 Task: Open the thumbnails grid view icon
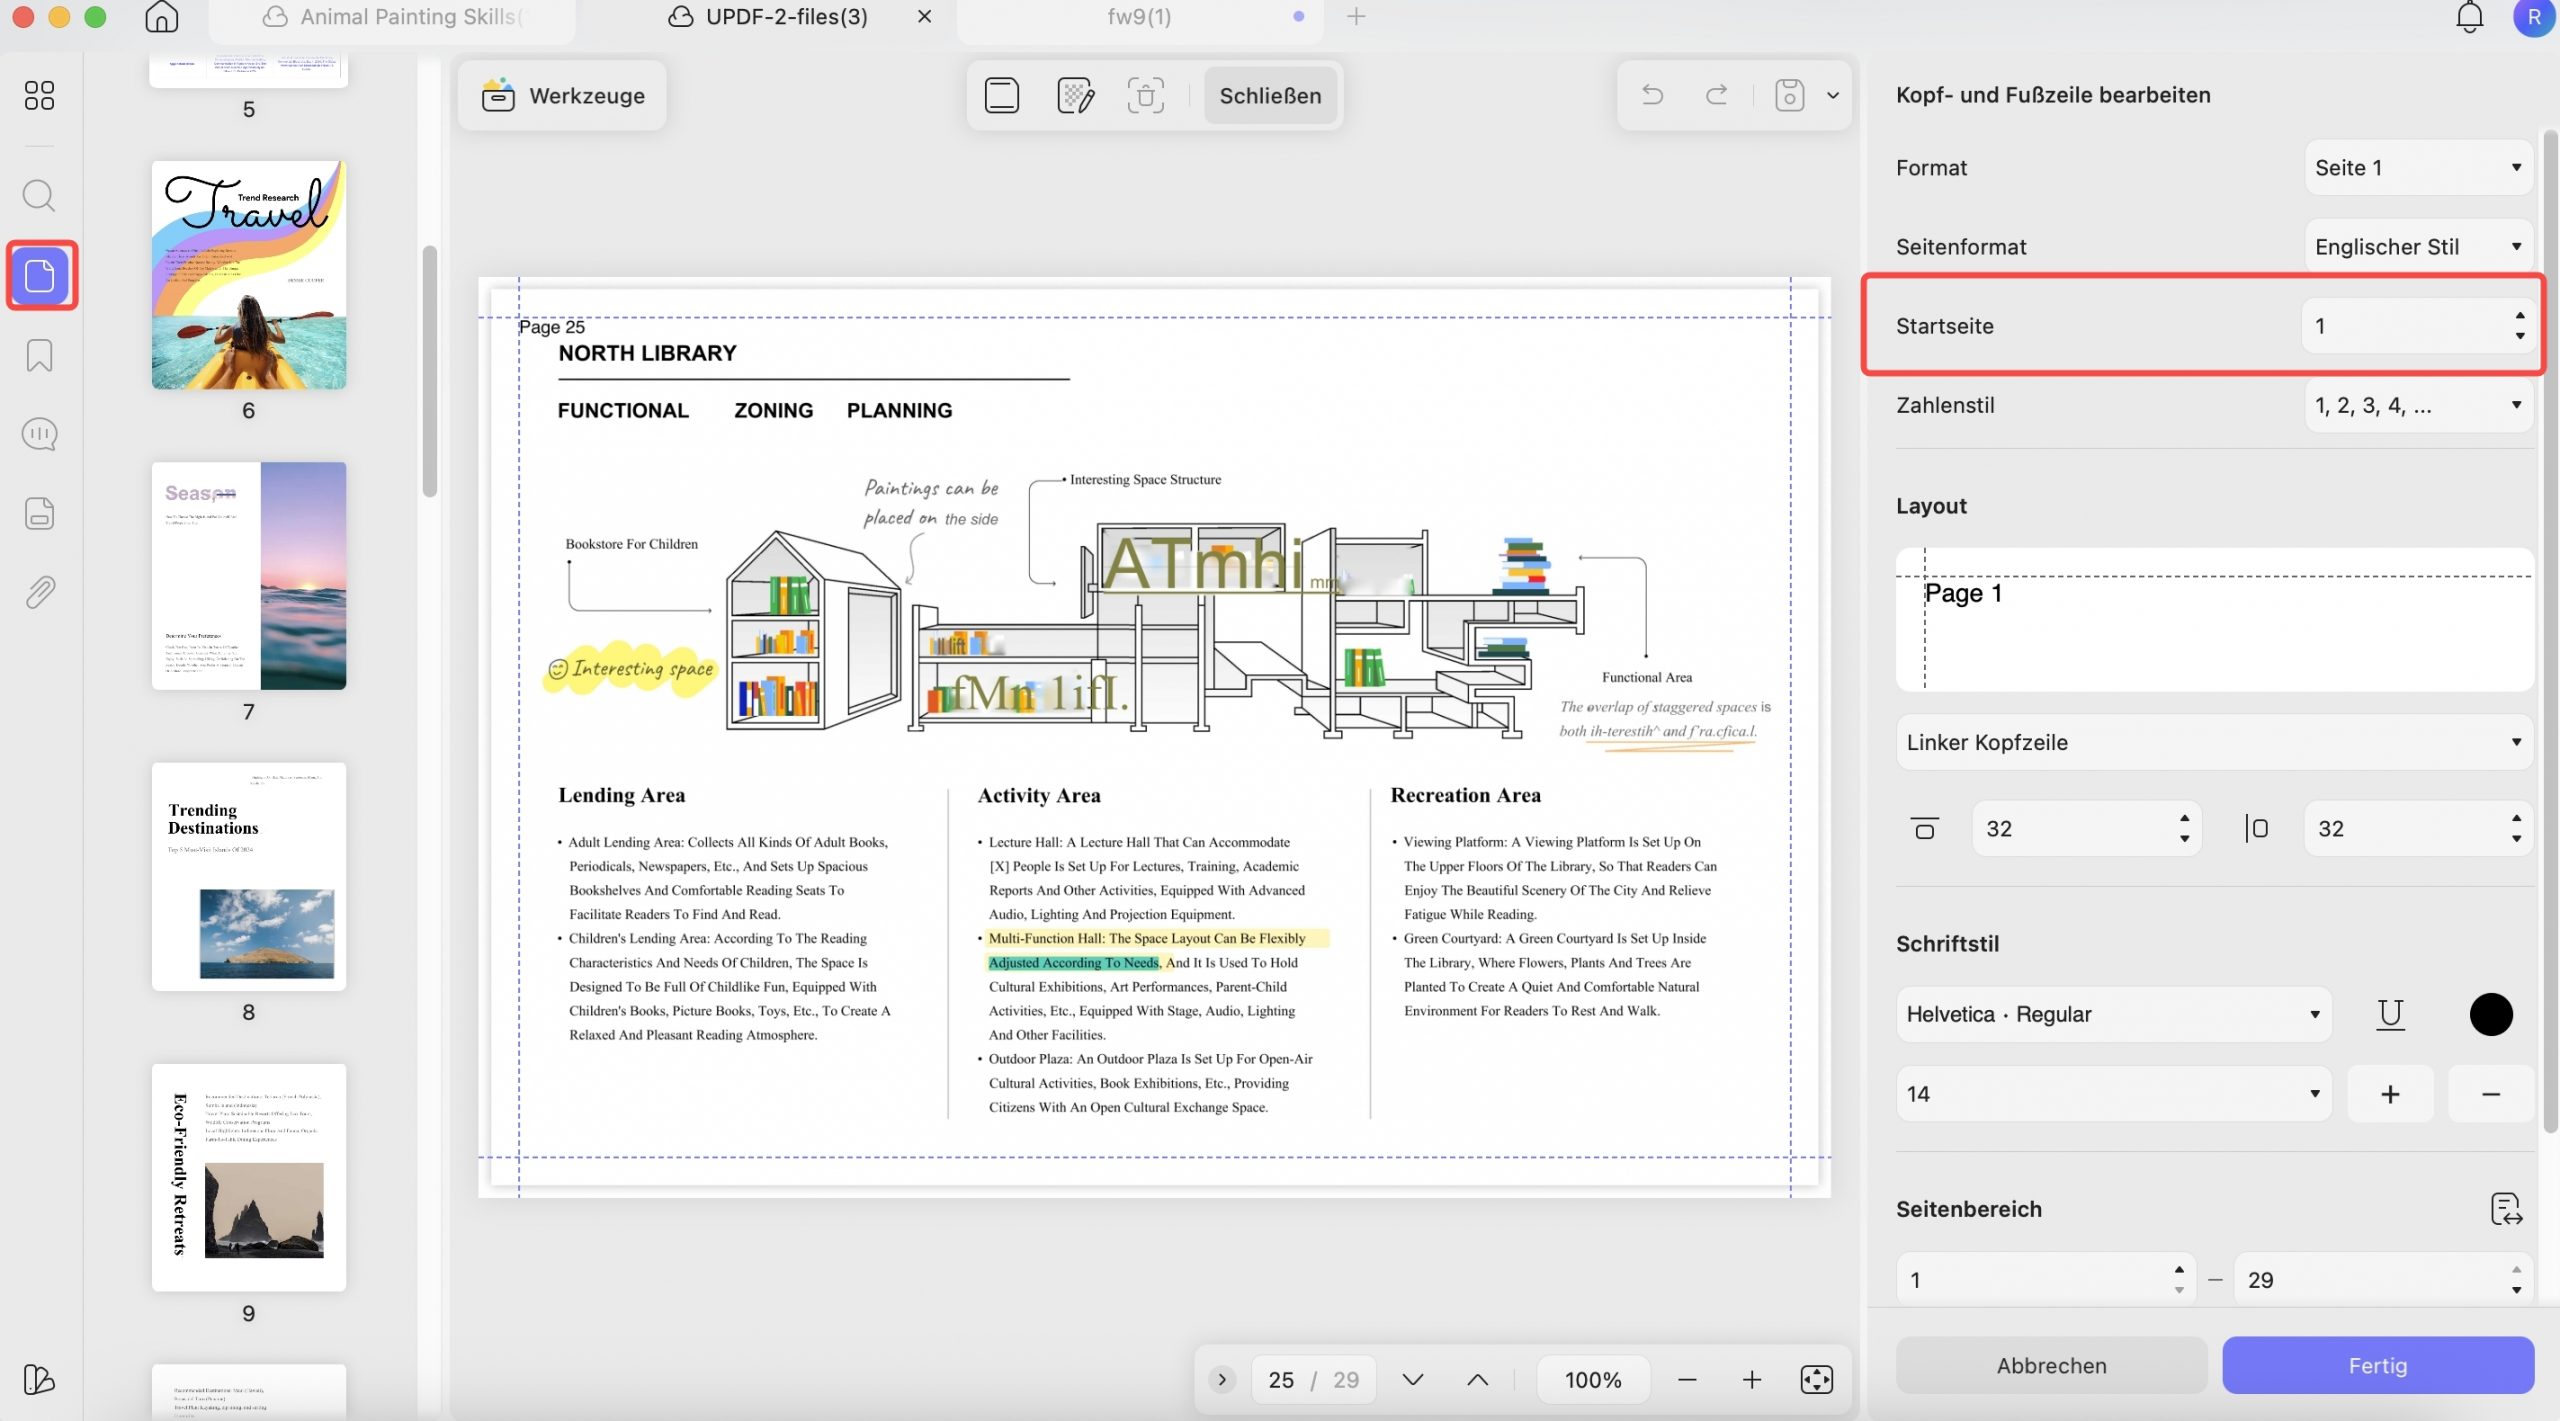(x=39, y=95)
